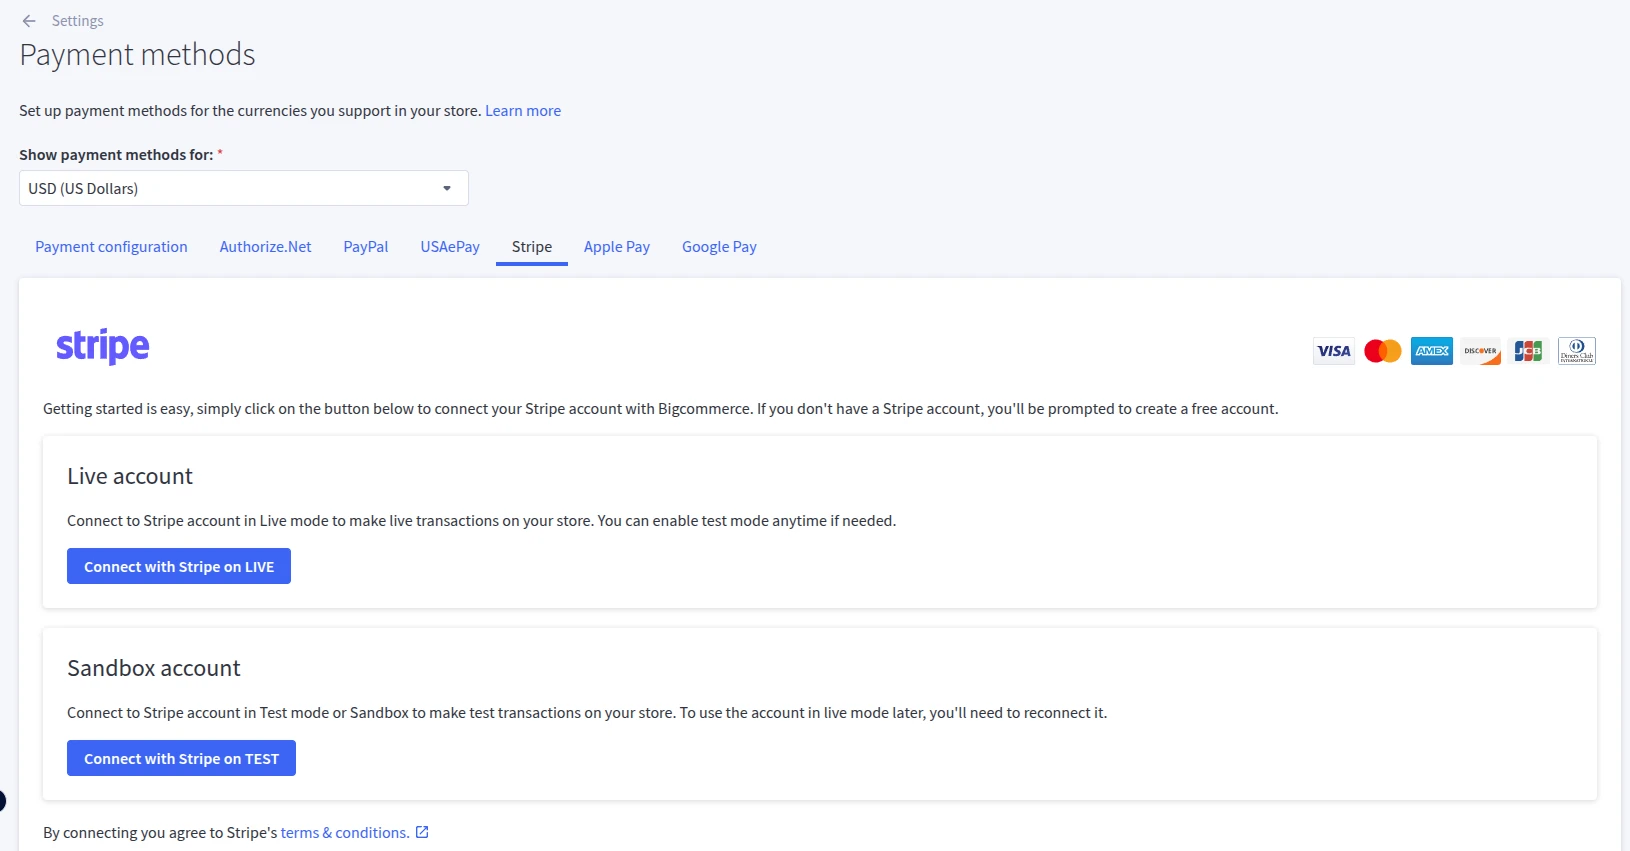
Task: Open the Authorize.Net tab
Action: point(265,247)
